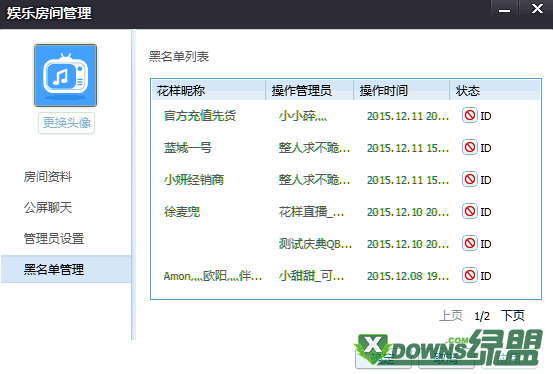Screen dimensions: 553x374
Task: Click time 2015.12.11 20...
Action: (x=408, y=116)
